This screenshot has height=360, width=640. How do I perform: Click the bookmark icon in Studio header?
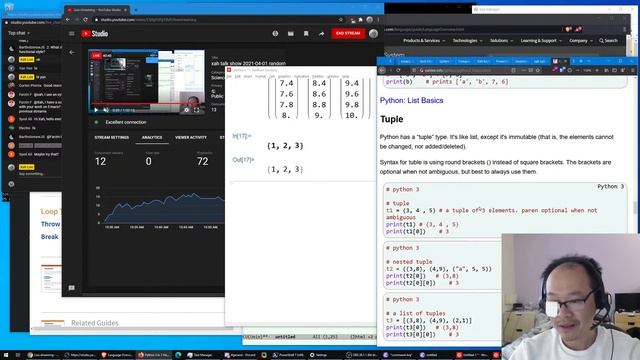(x=306, y=33)
